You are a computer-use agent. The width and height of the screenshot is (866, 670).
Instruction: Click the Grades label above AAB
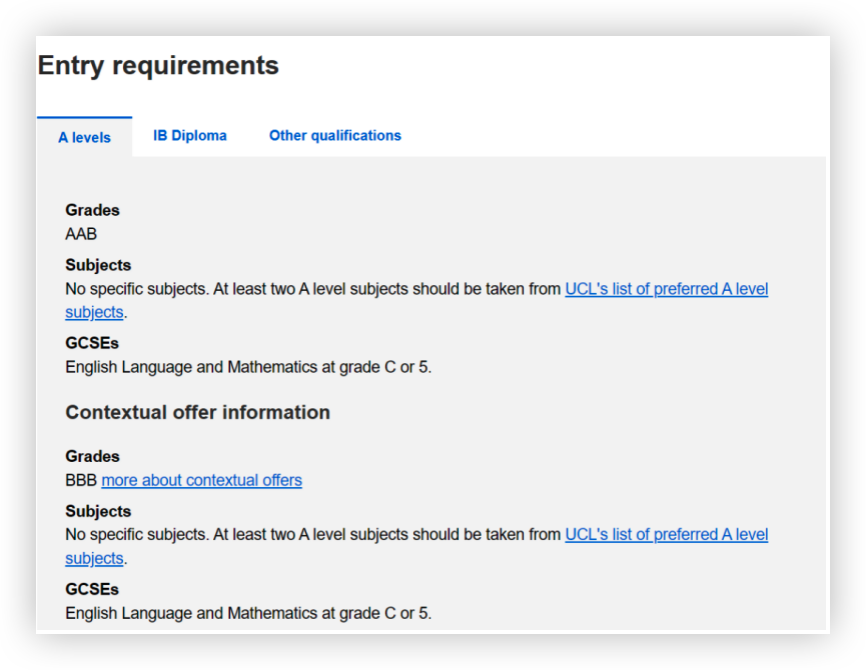pos(92,210)
